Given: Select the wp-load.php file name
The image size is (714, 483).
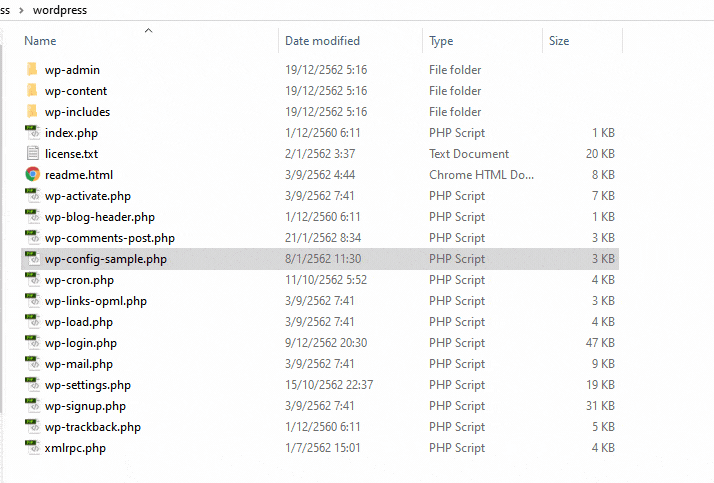Looking at the screenshot, I should click(x=79, y=322).
